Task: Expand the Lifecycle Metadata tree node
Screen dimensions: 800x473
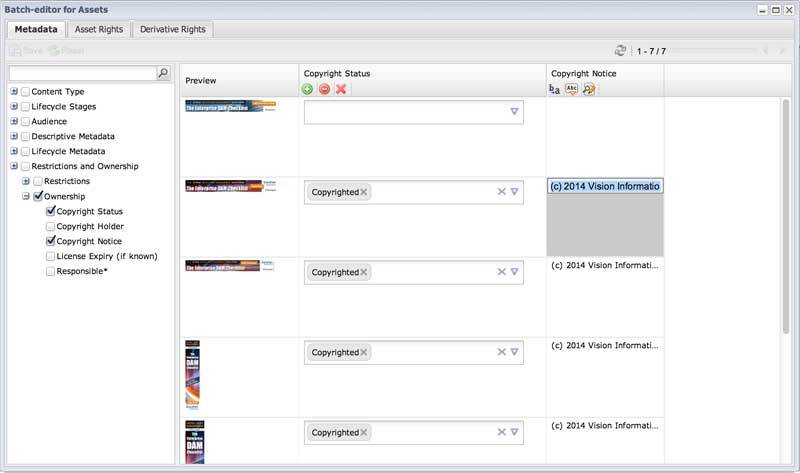Action: 14,151
